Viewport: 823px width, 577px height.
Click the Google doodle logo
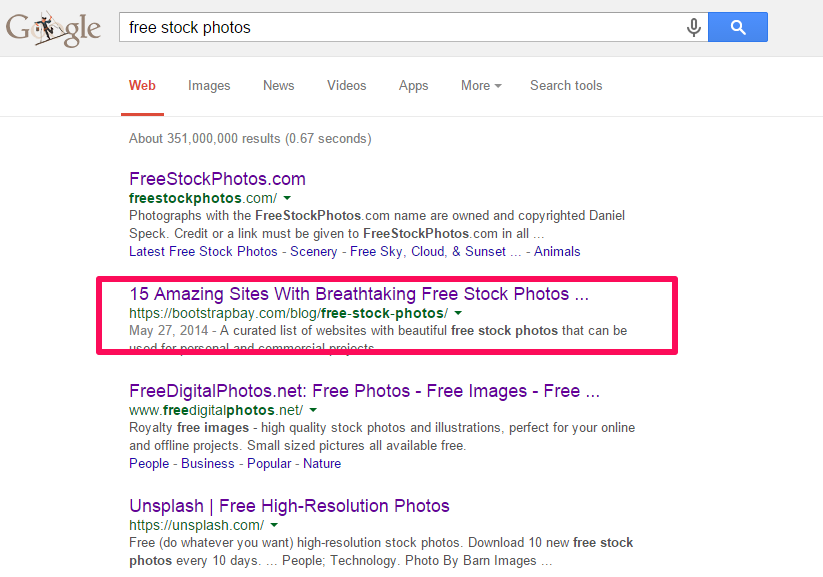click(x=53, y=28)
